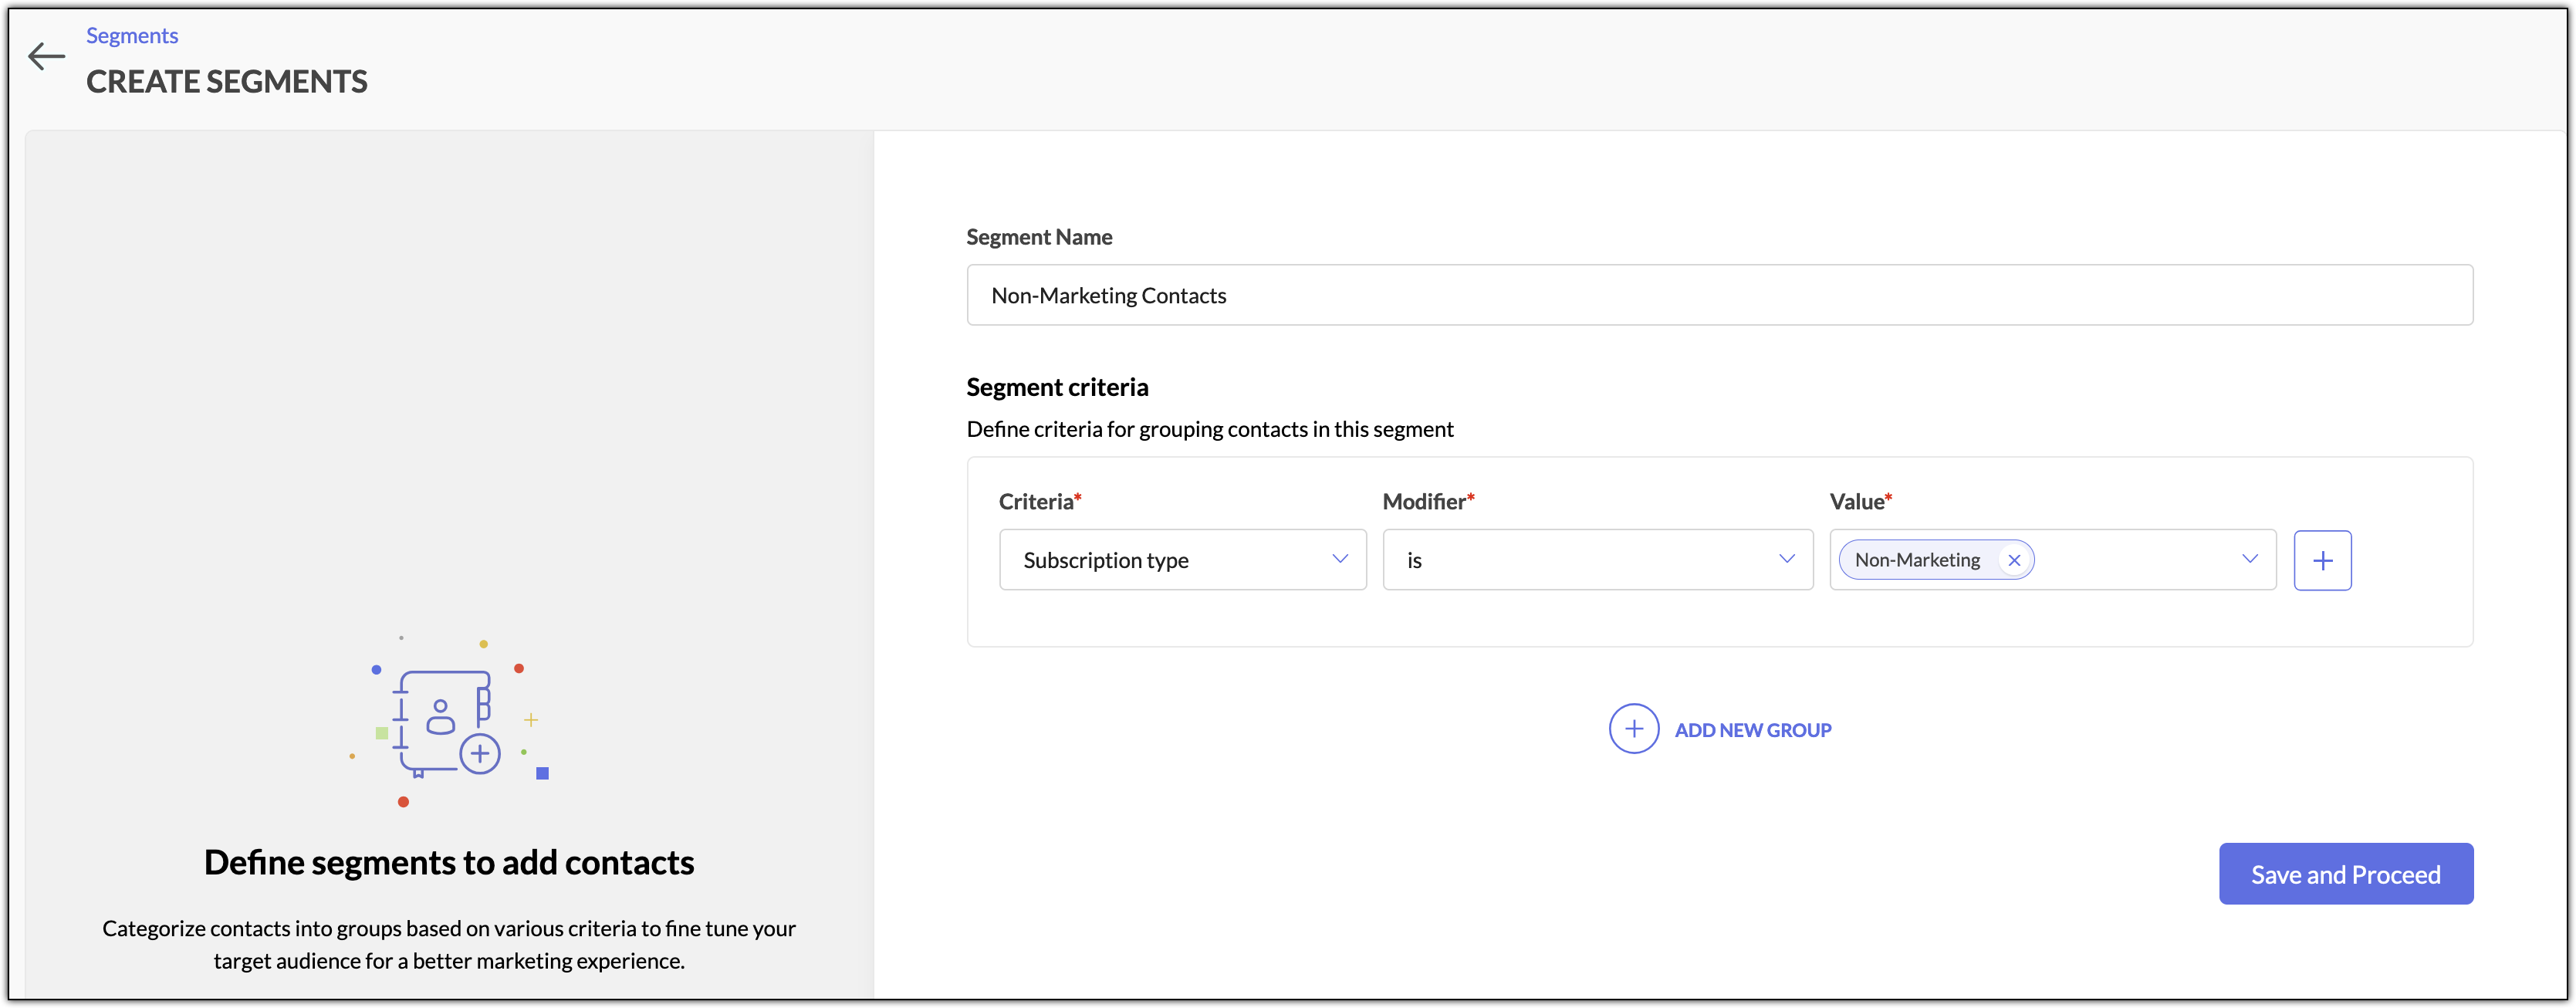Image resolution: width=2576 pixels, height=1008 pixels.
Task: Click the CREATE SEGMENTS page title
Action: [227, 81]
